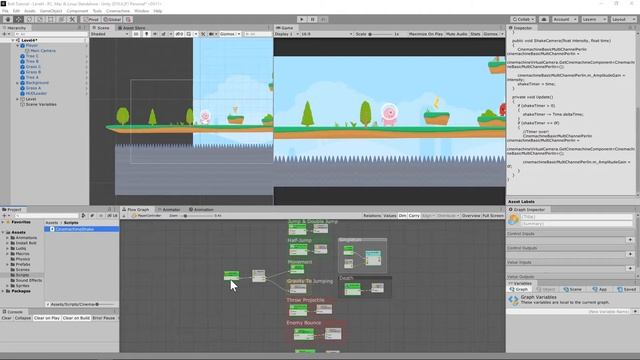Image resolution: width=640 pixels, height=360 pixels.
Task: Click the Project search by type icon
Action: click(83, 216)
